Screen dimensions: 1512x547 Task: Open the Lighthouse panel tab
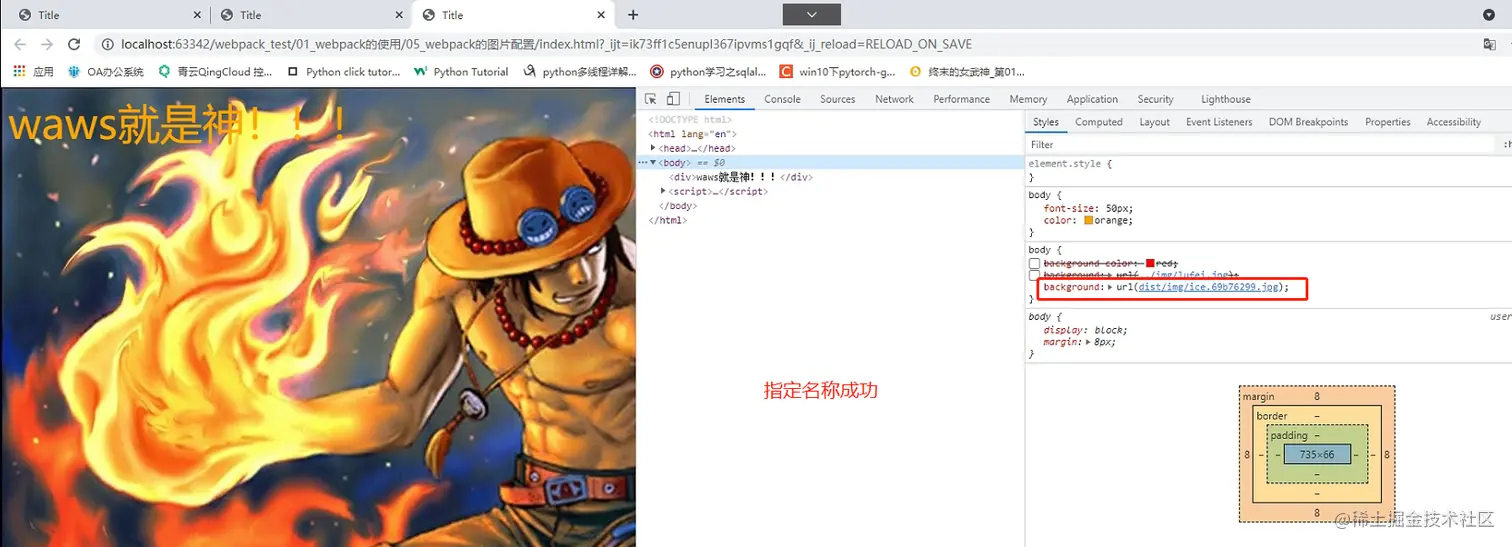[x=1225, y=99]
